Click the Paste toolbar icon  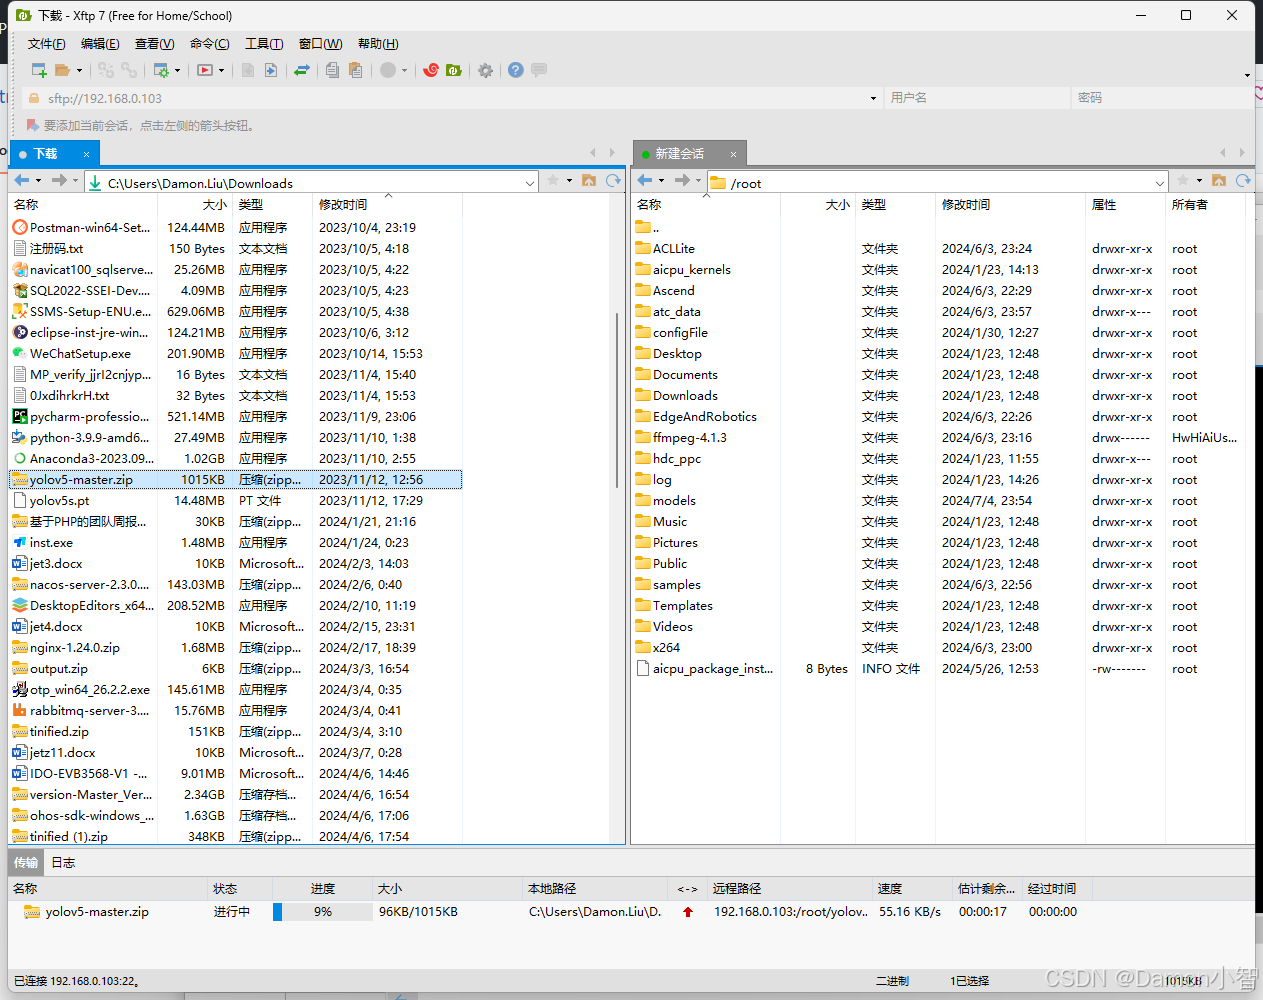click(x=356, y=70)
